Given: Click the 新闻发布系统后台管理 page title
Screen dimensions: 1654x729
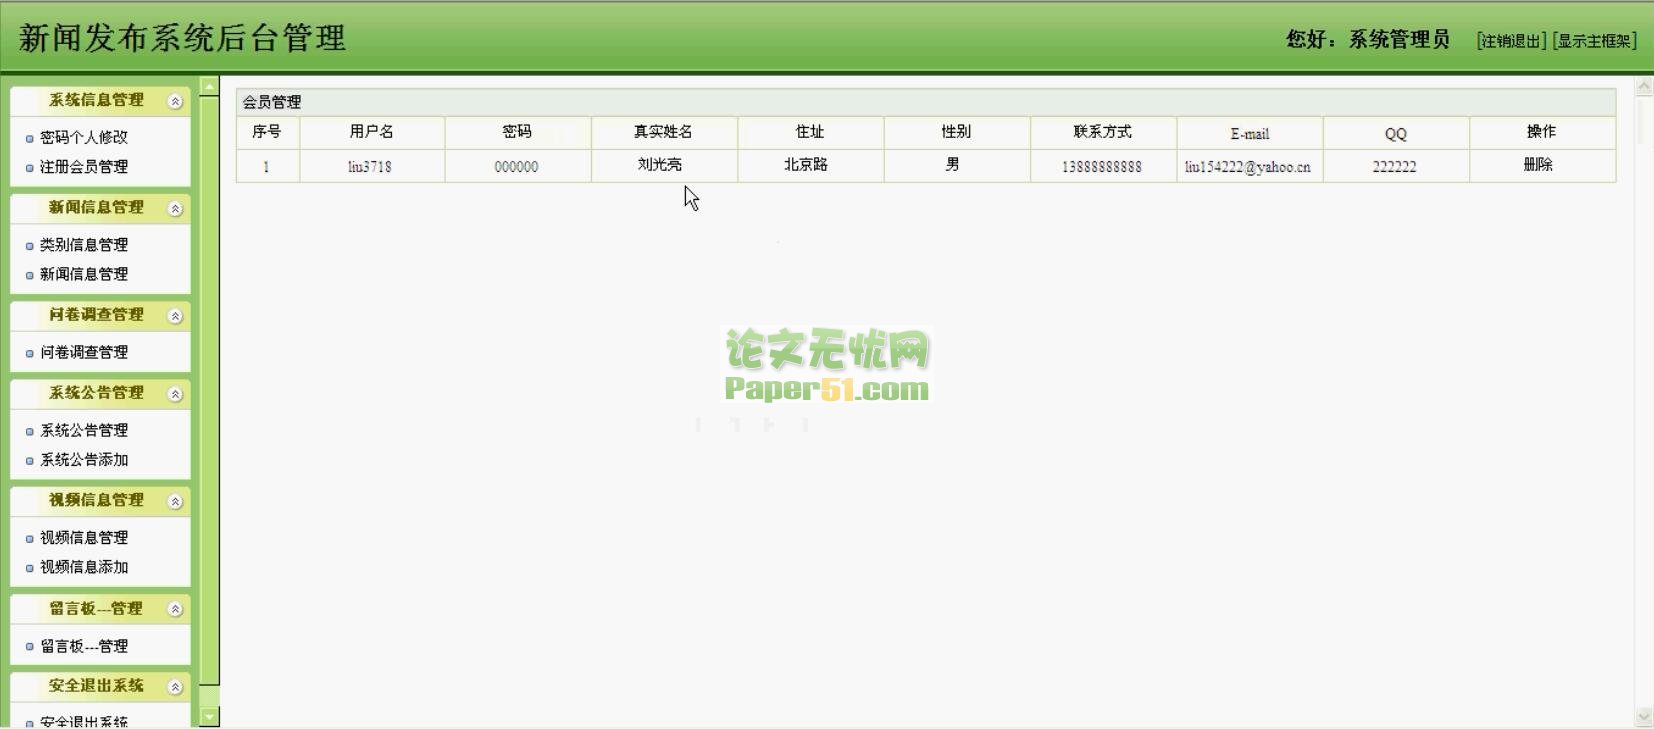Looking at the screenshot, I should click(x=182, y=38).
